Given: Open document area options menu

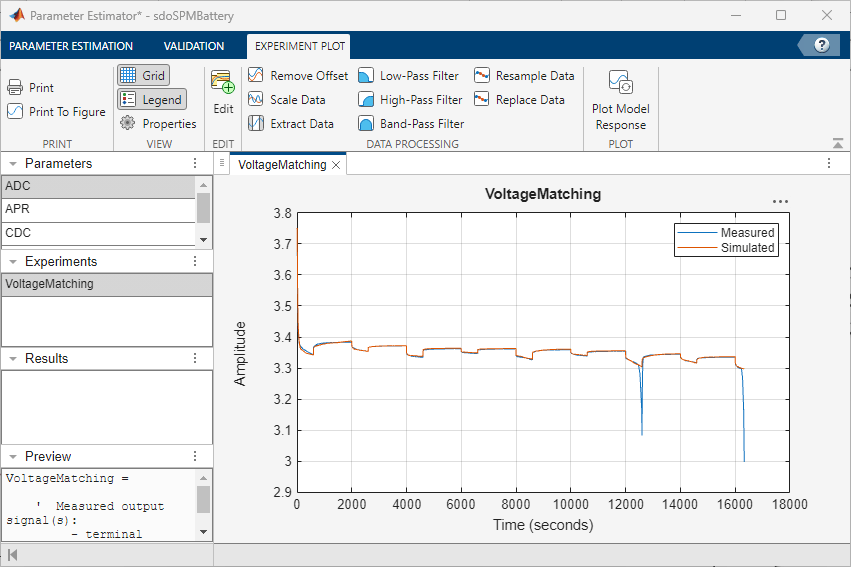Looking at the screenshot, I should 829,163.
